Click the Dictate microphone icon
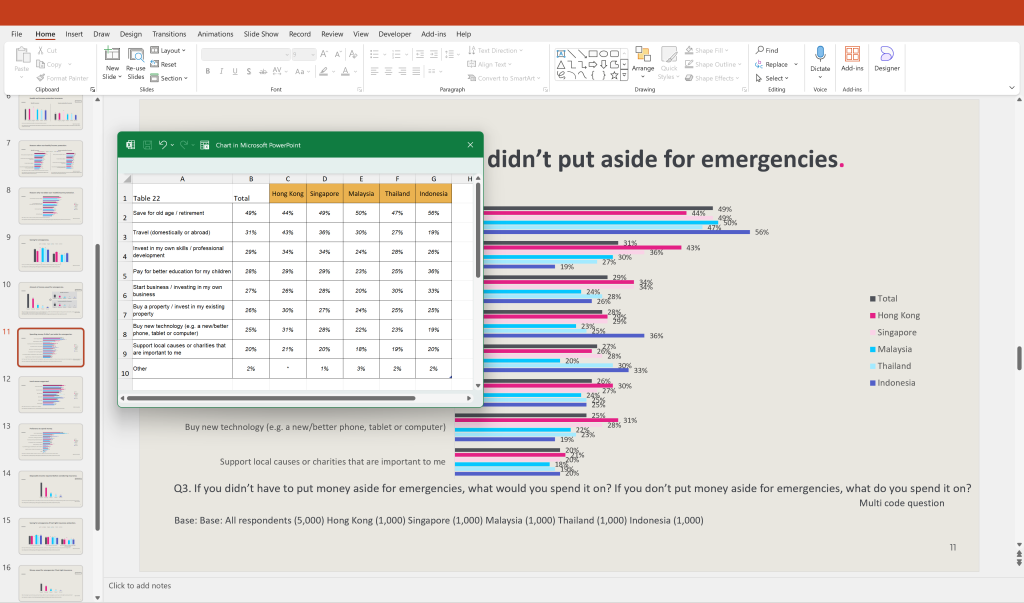 tap(820, 54)
